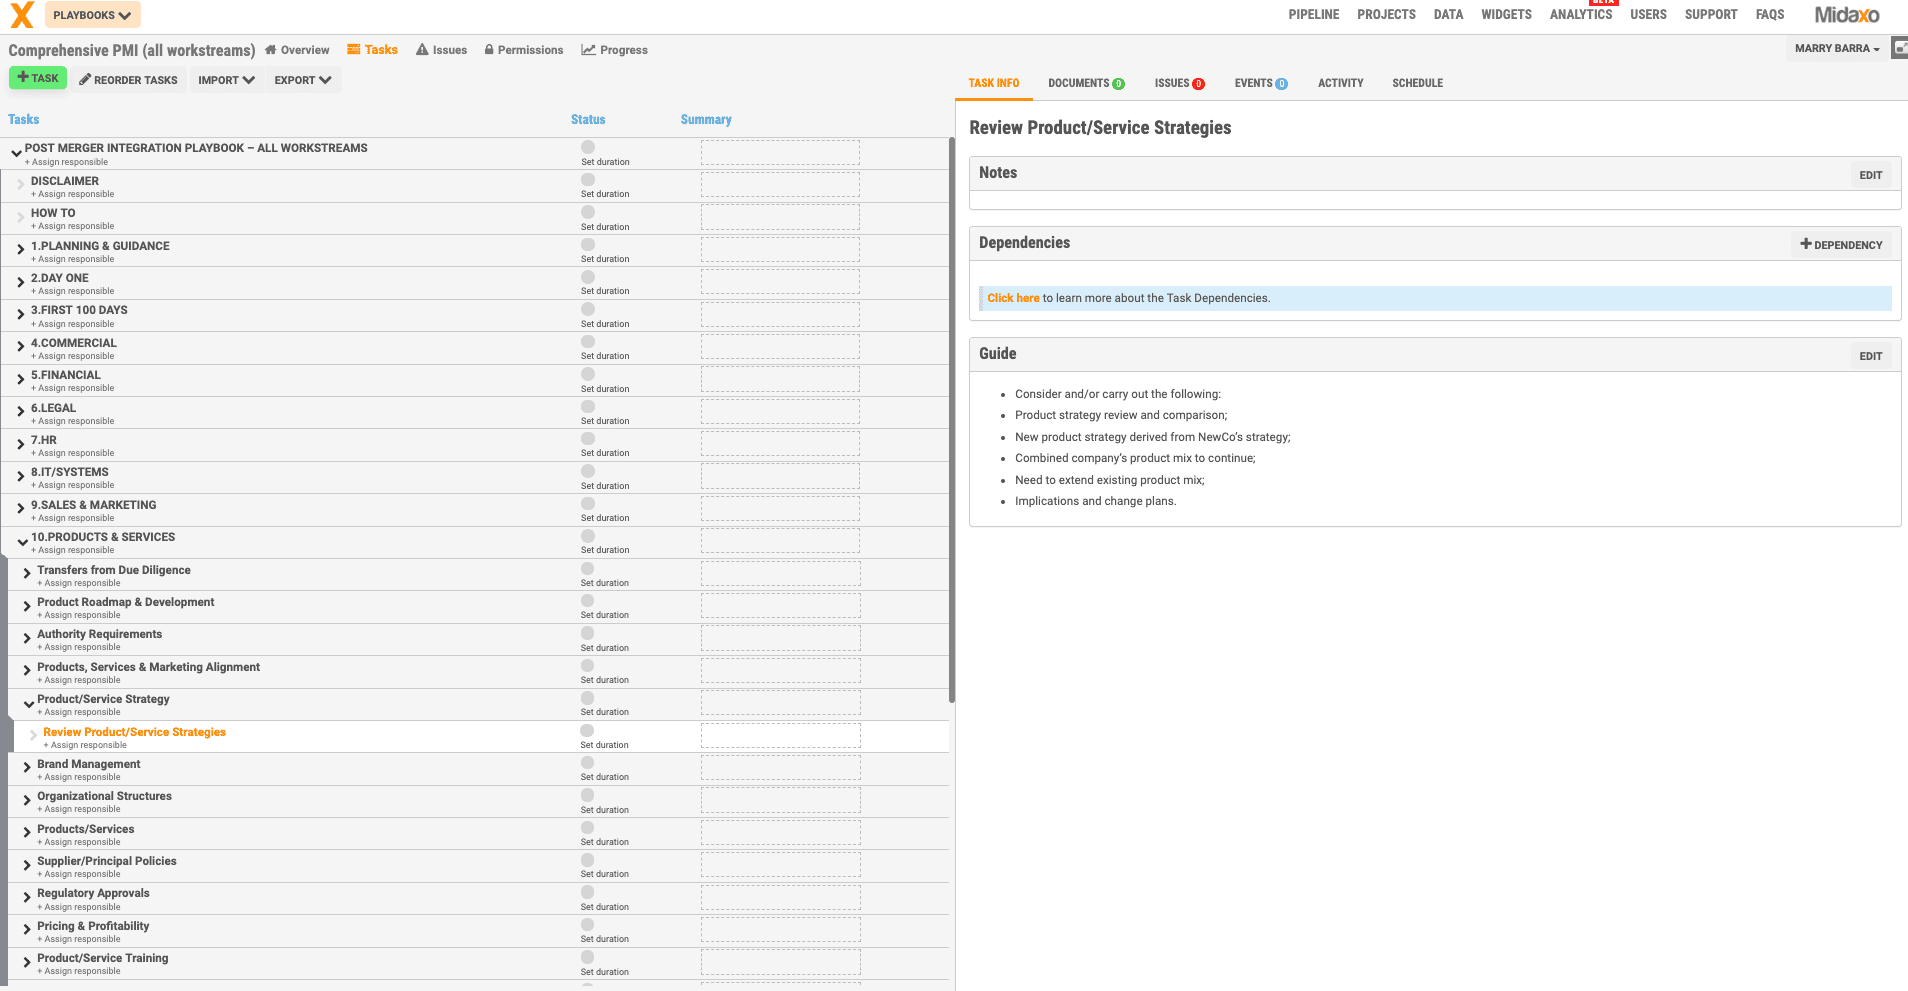This screenshot has width=1908, height=991.
Task: Click the Midaxo brand logo
Action: coord(1847,15)
